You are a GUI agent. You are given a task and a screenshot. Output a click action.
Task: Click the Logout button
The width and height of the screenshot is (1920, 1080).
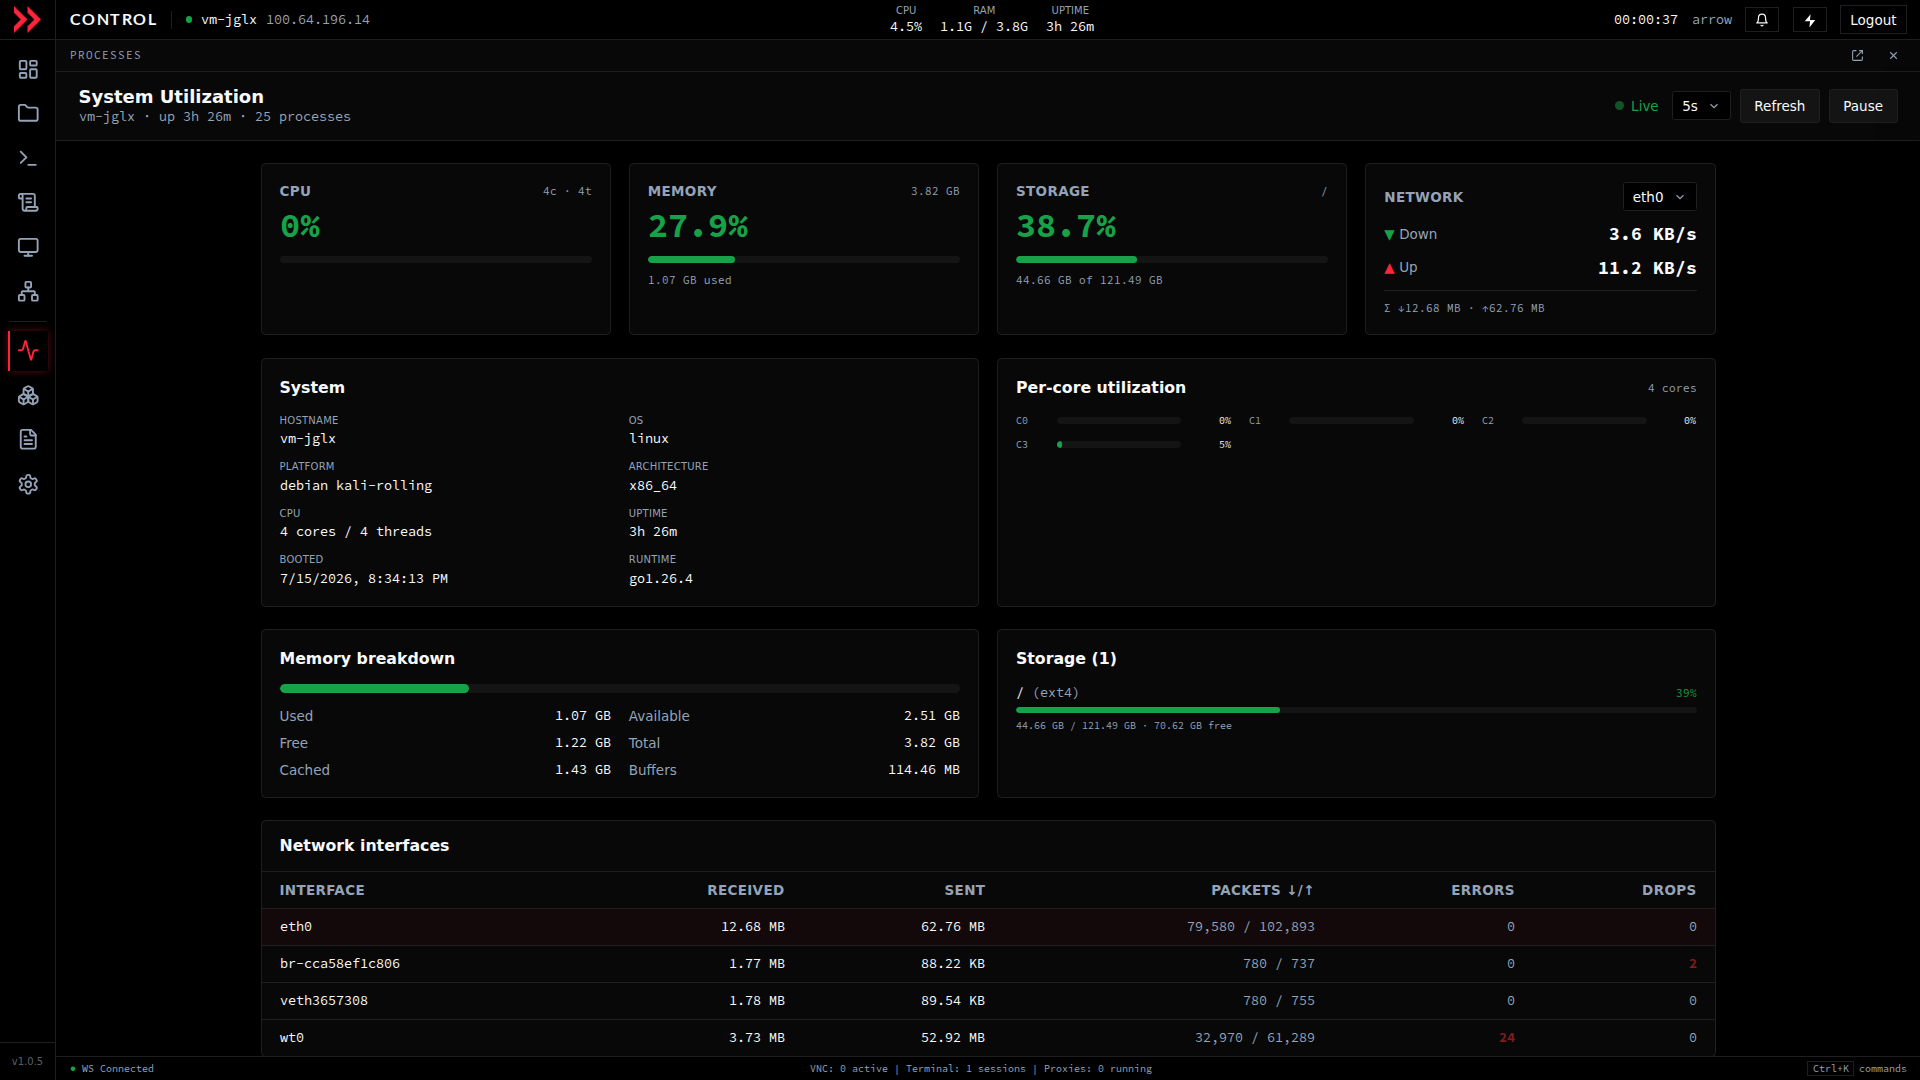click(1872, 20)
